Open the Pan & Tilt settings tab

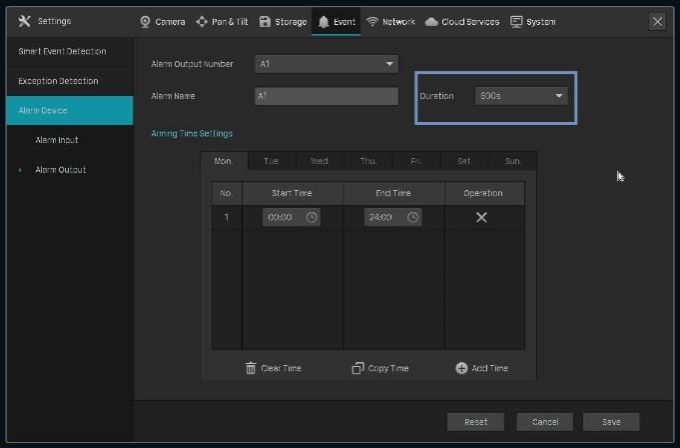[x=223, y=21]
